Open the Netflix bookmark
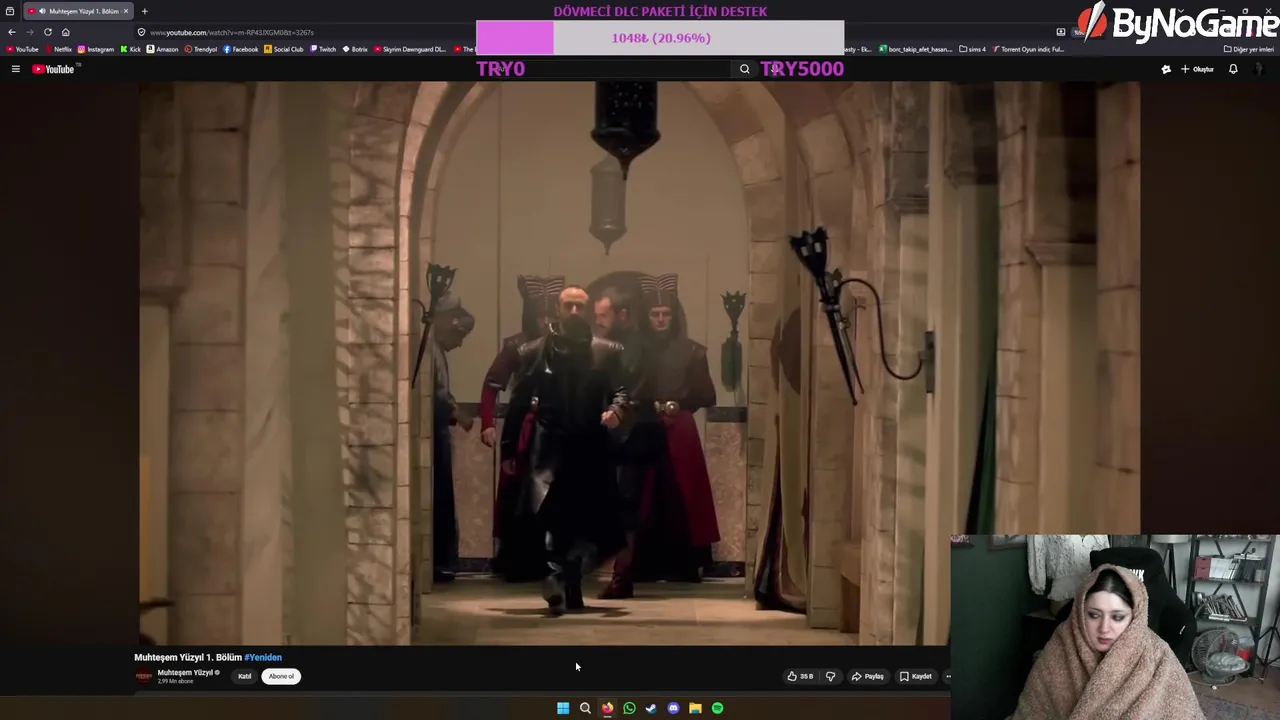This screenshot has width=1280, height=720. (58, 49)
